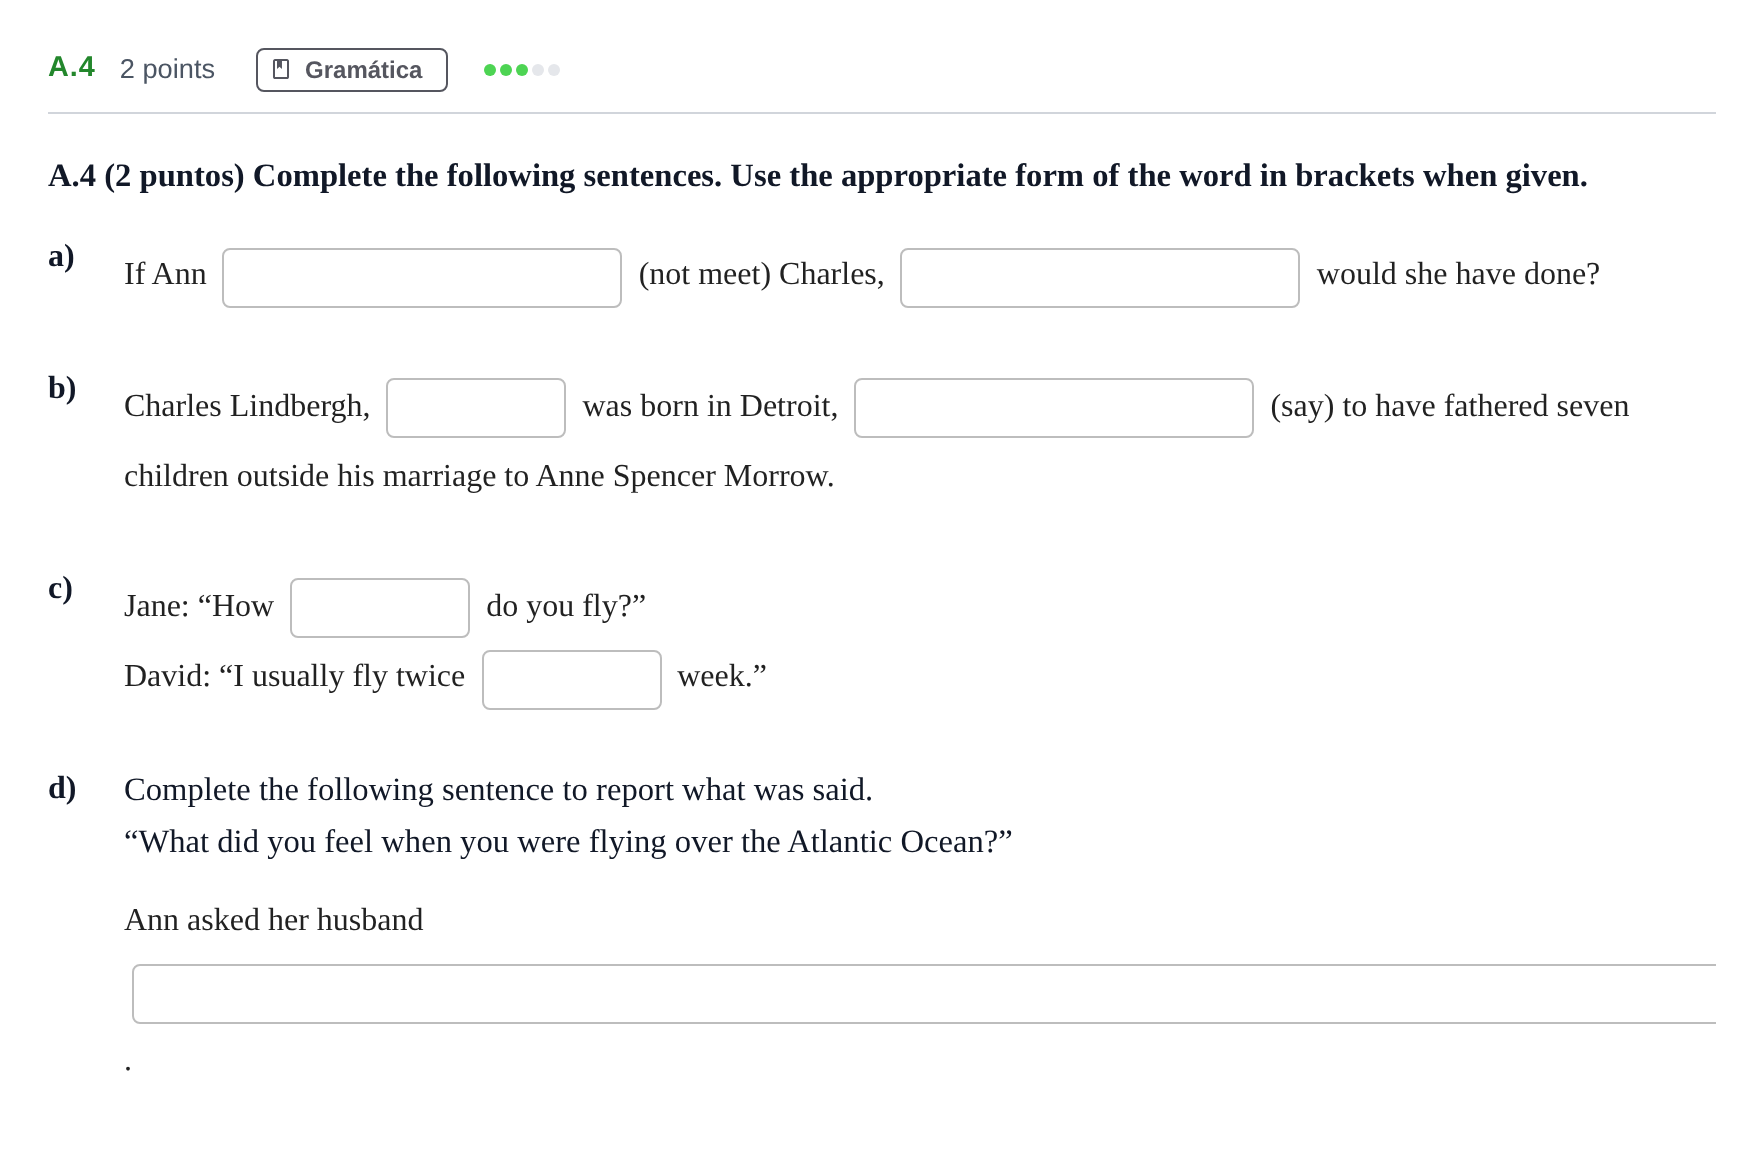Click the text "would she have done?"
The image size is (1764, 1170).
coord(1458,274)
